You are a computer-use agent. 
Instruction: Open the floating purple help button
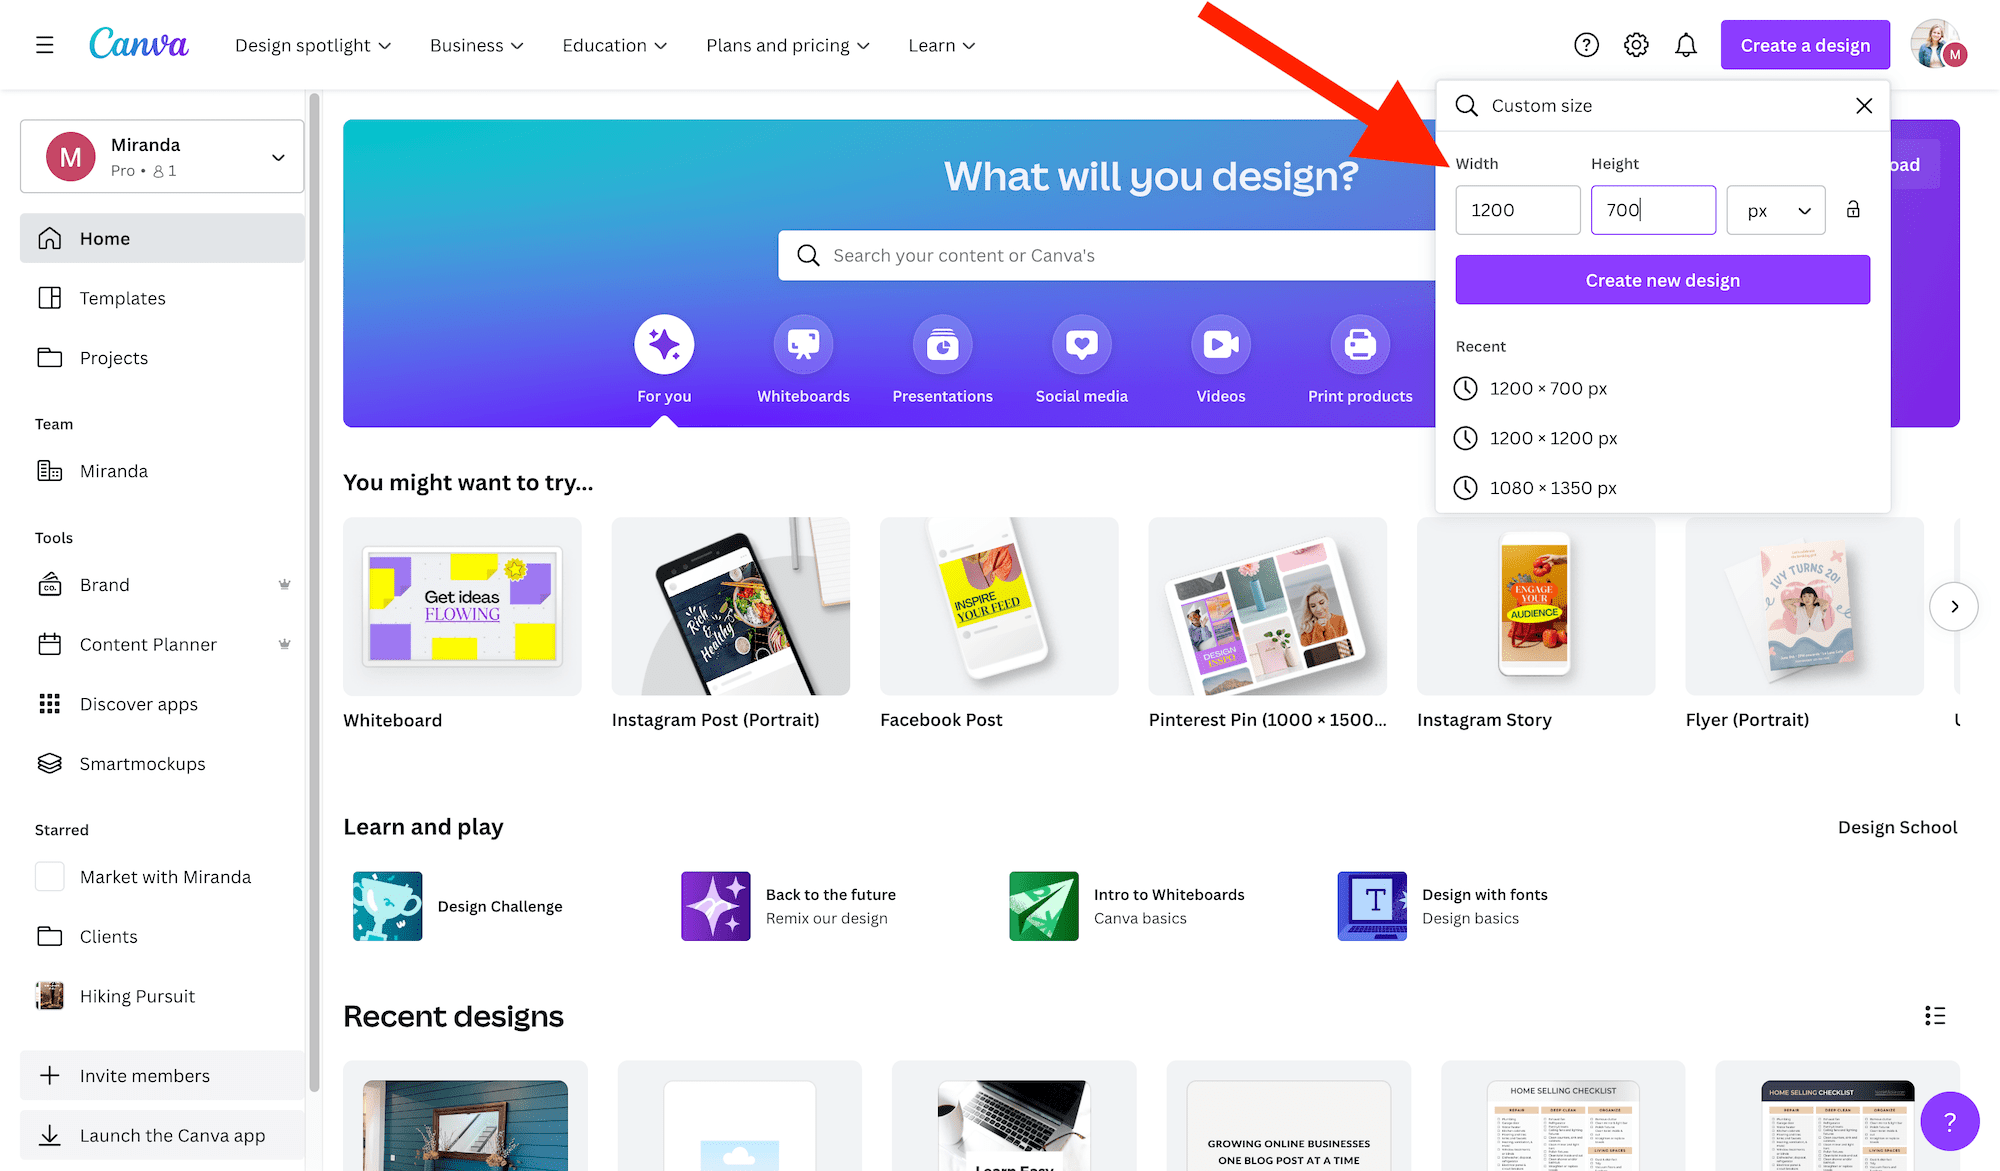[x=1949, y=1121]
